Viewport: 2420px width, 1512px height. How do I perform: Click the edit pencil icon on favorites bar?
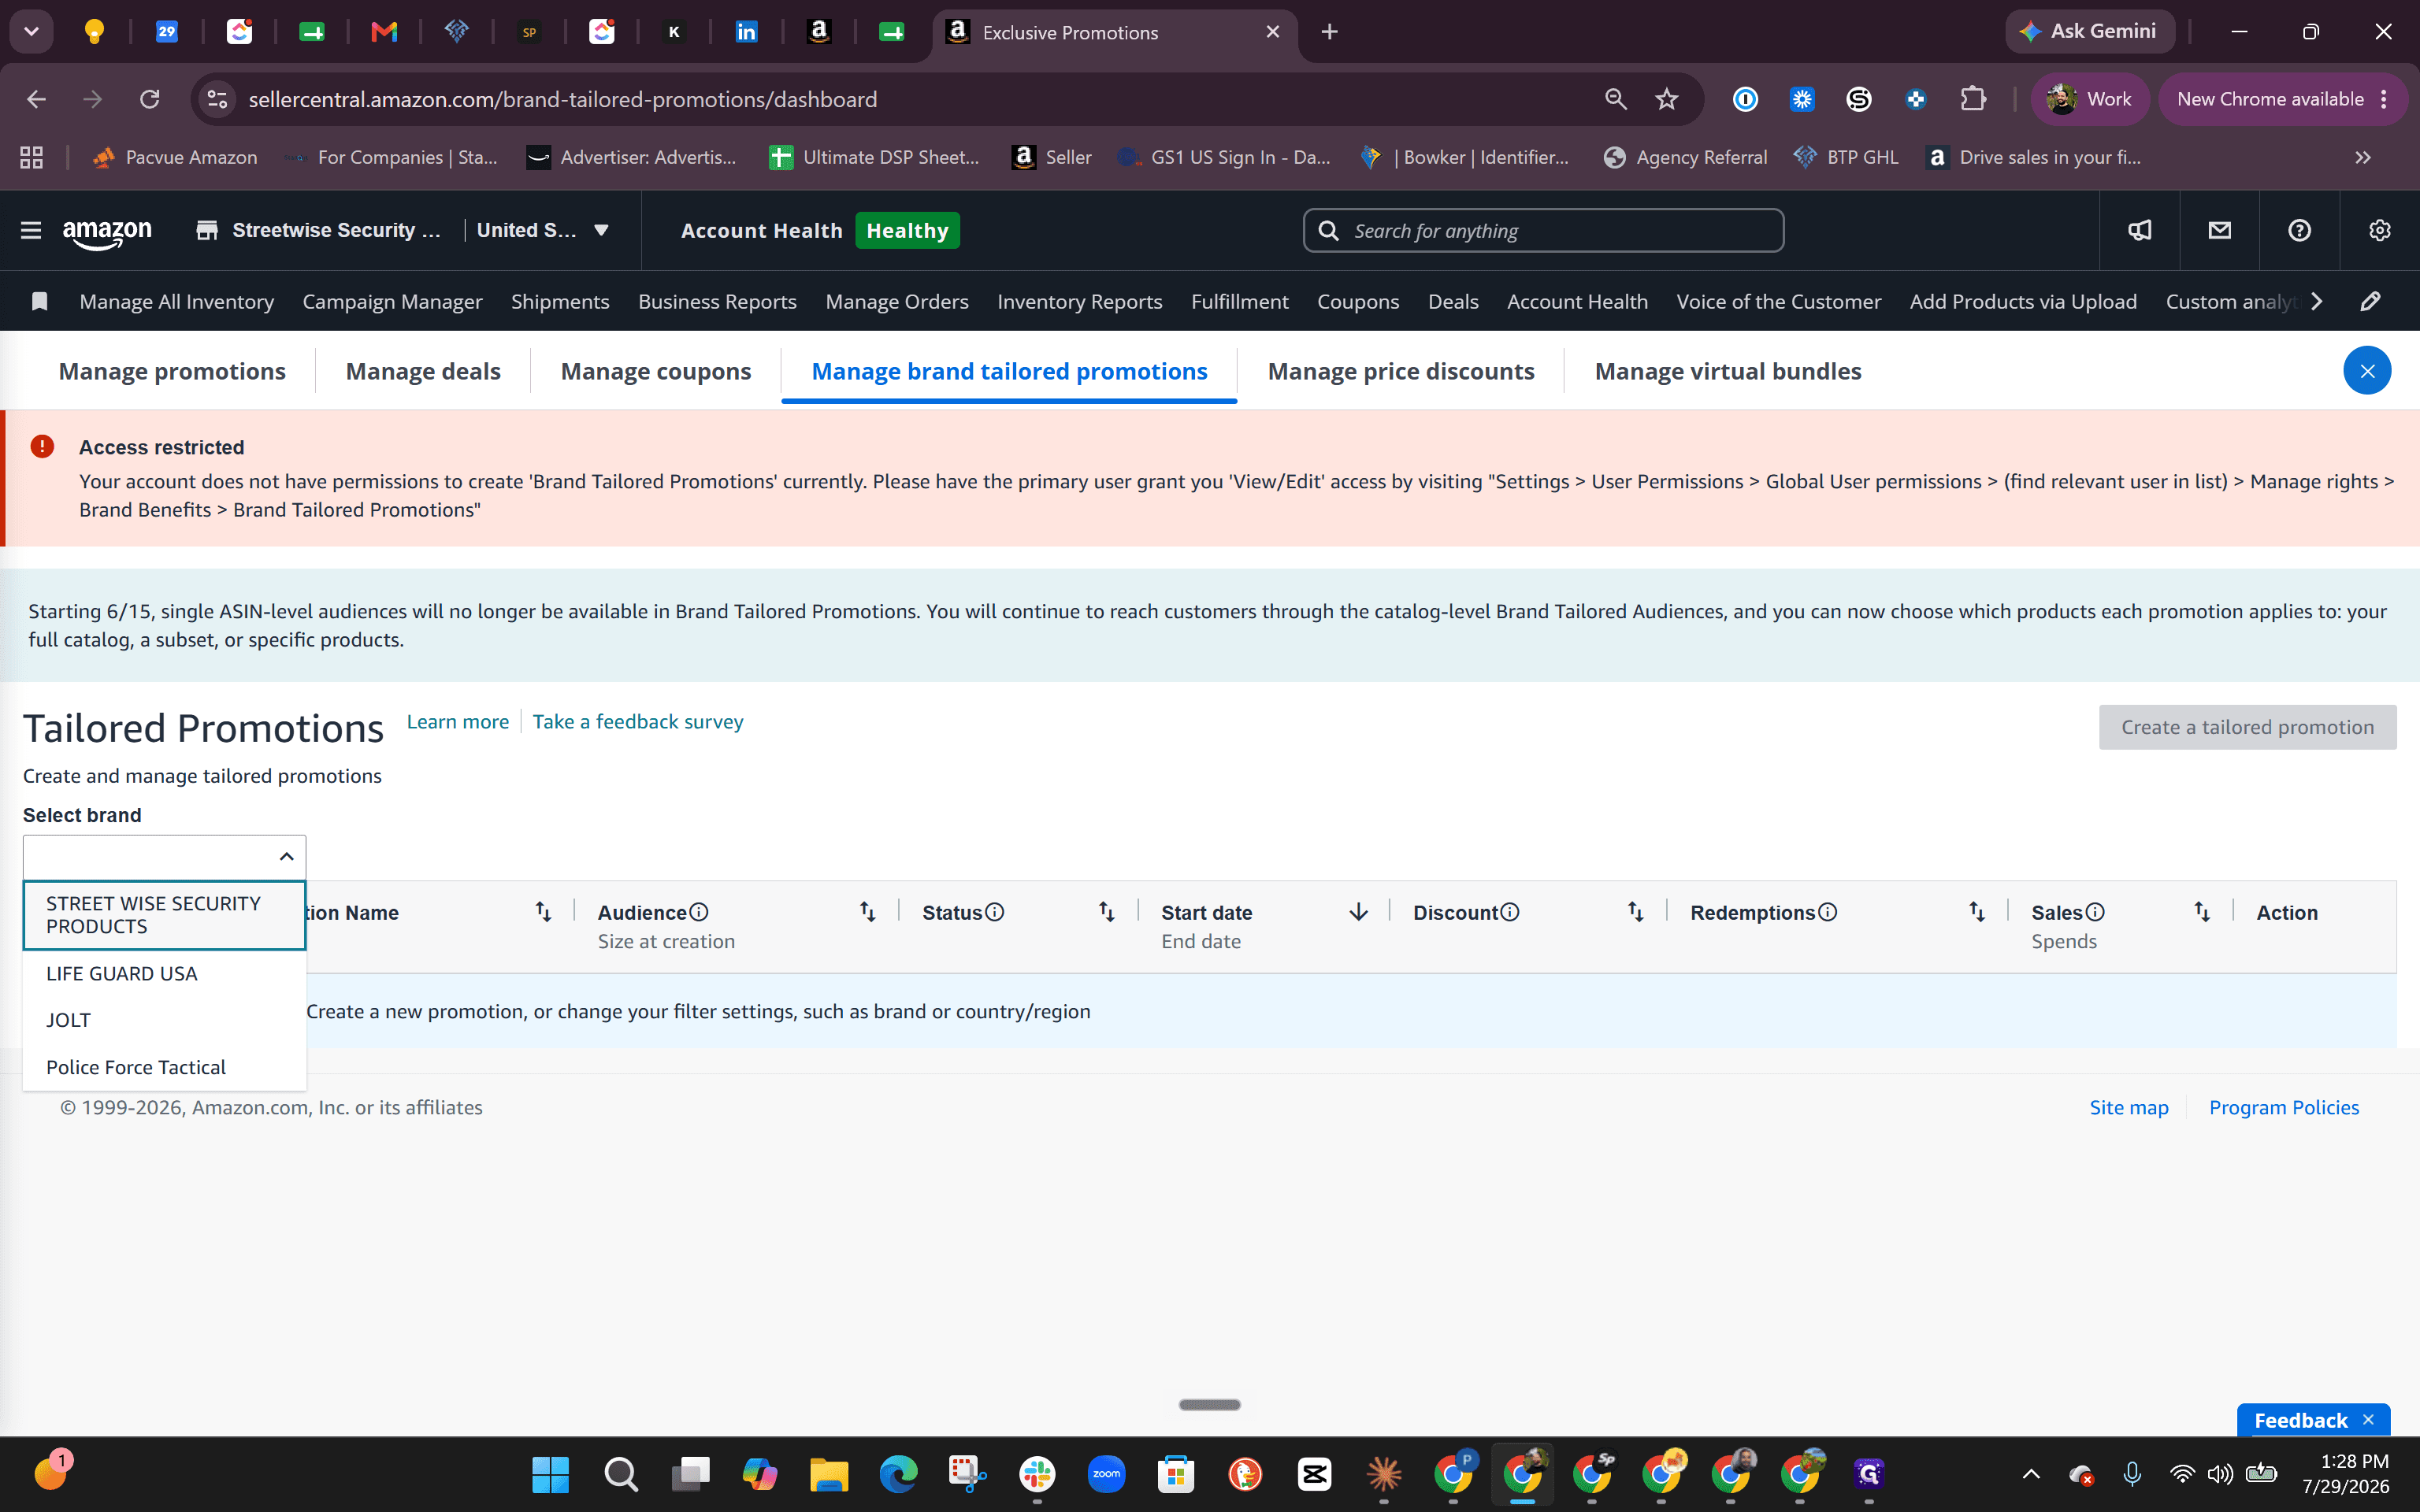[2370, 301]
